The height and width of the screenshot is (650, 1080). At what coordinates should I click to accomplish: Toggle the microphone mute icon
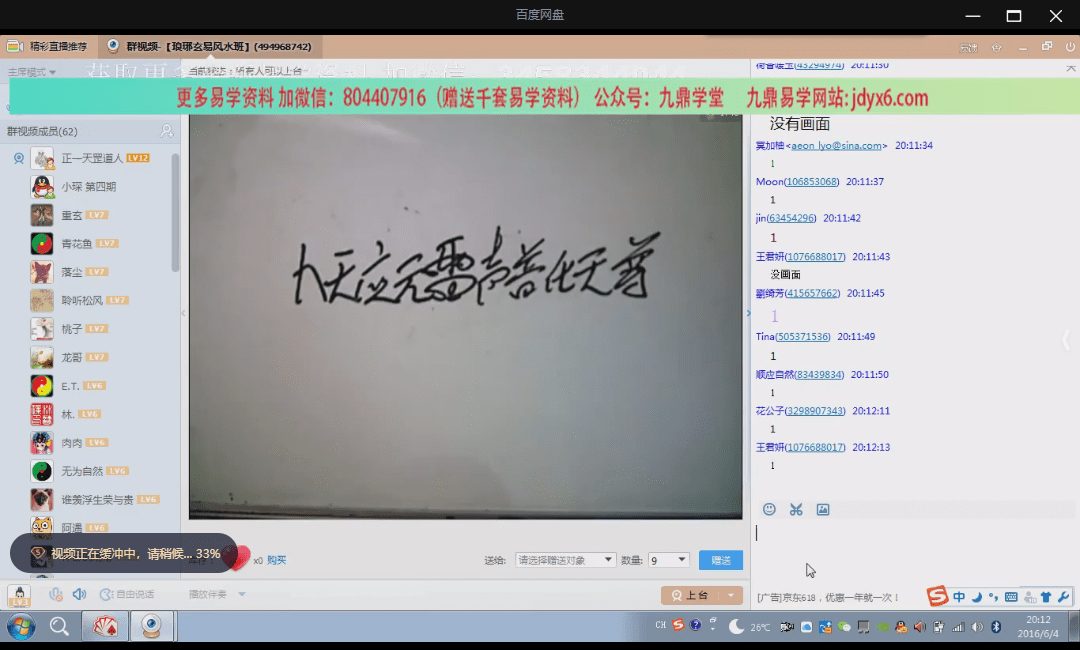pyautogui.click(x=56, y=594)
